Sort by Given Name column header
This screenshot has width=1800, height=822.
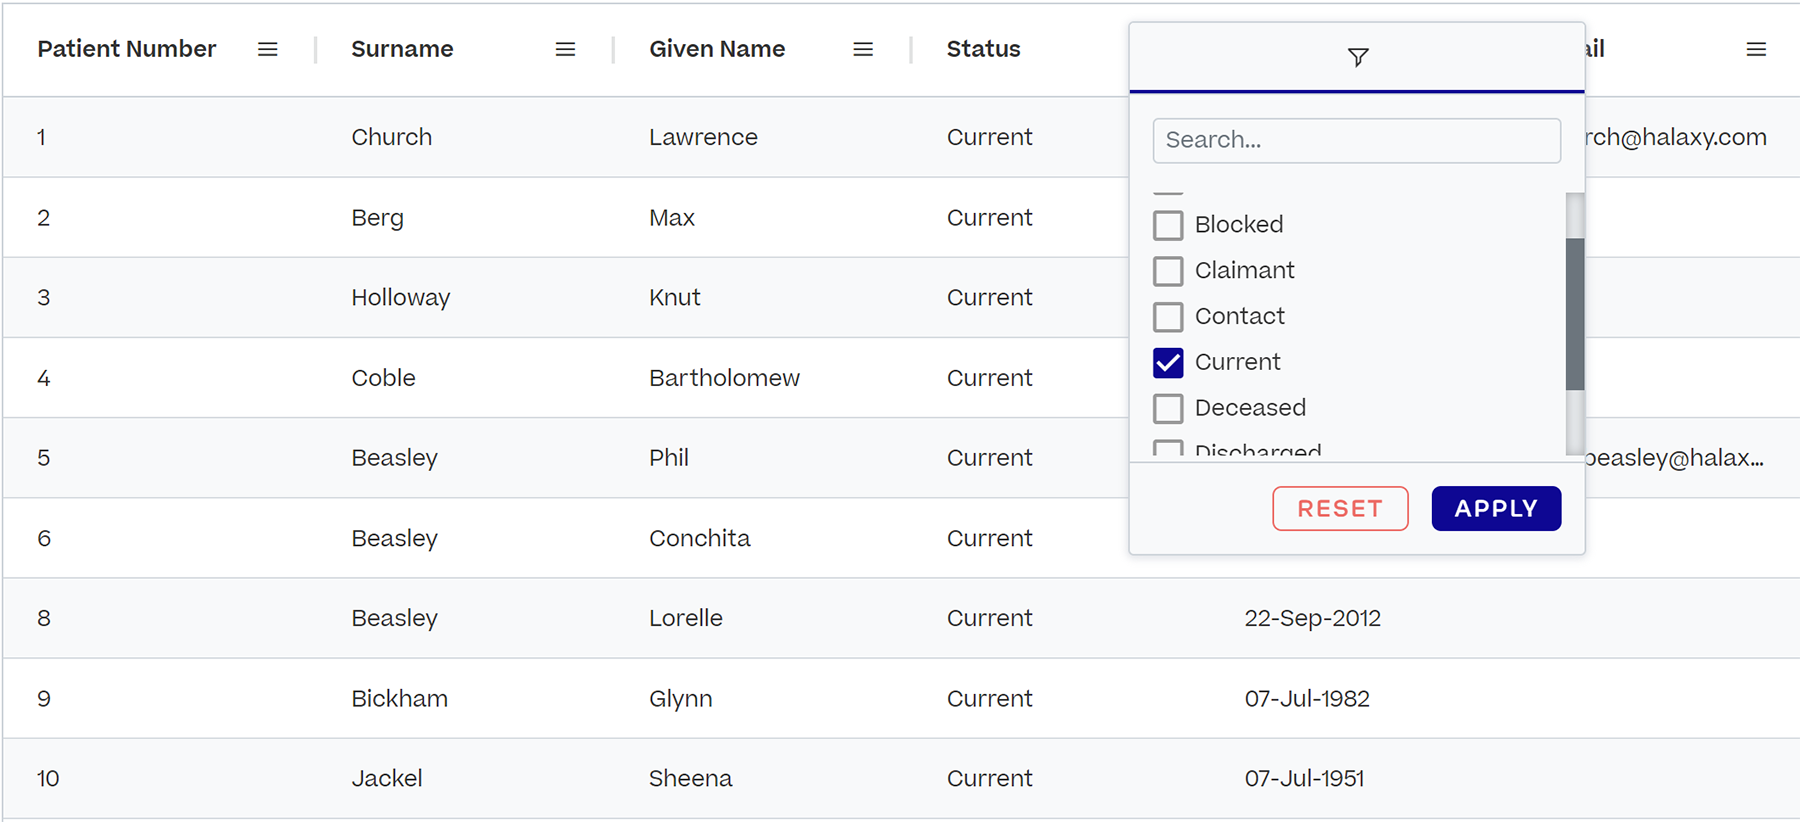coord(717,49)
